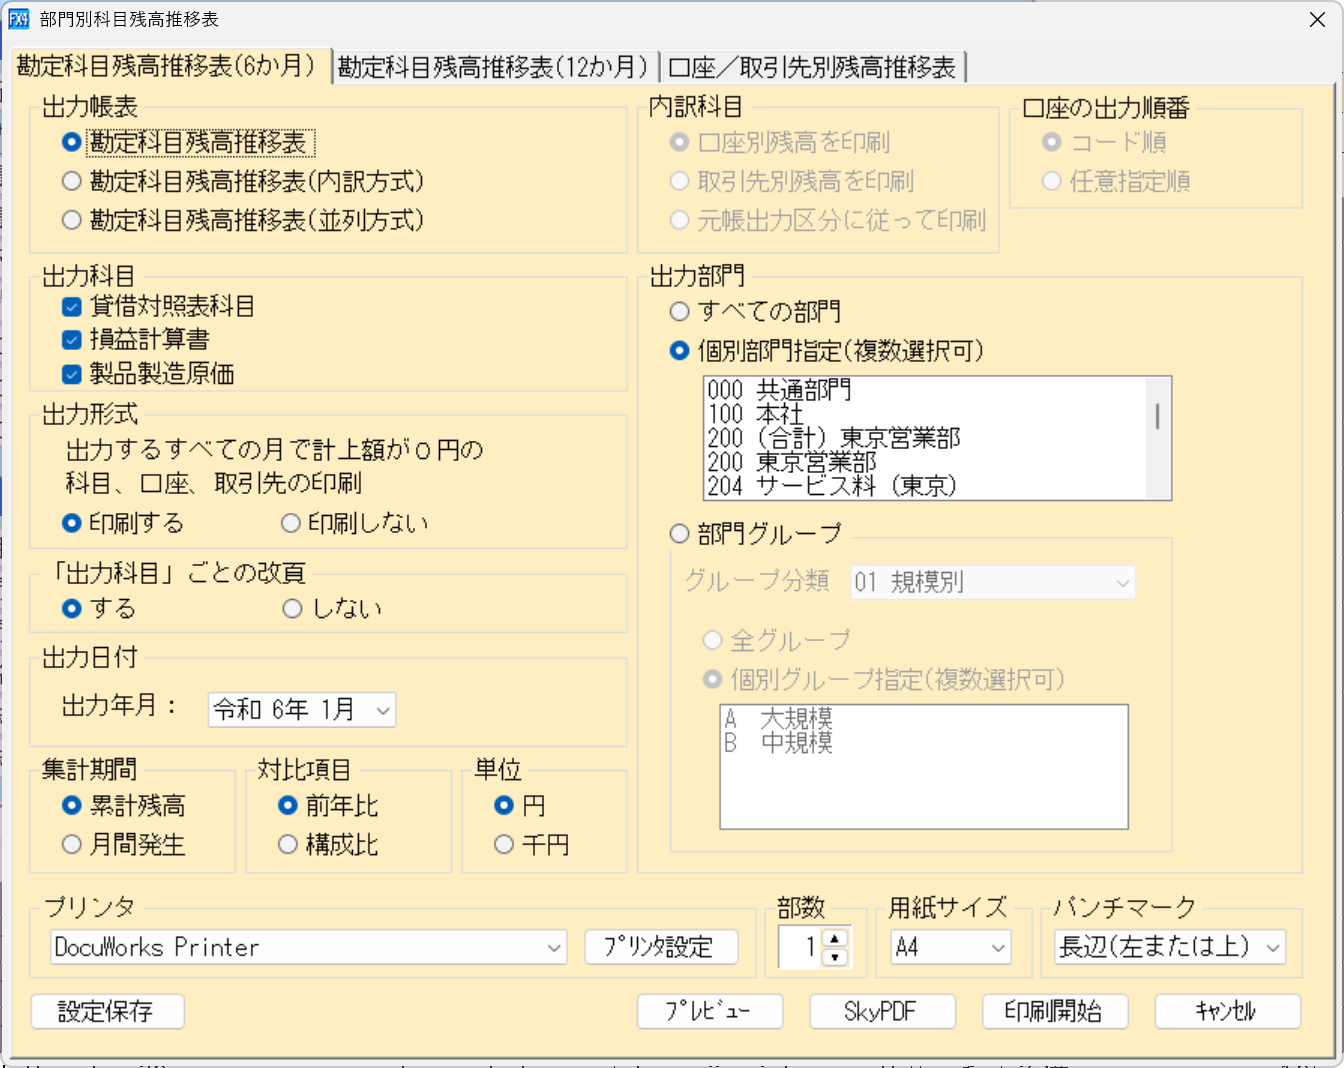Increase 部数 with the up arrow
The width and height of the screenshot is (1344, 1068).
click(x=834, y=940)
